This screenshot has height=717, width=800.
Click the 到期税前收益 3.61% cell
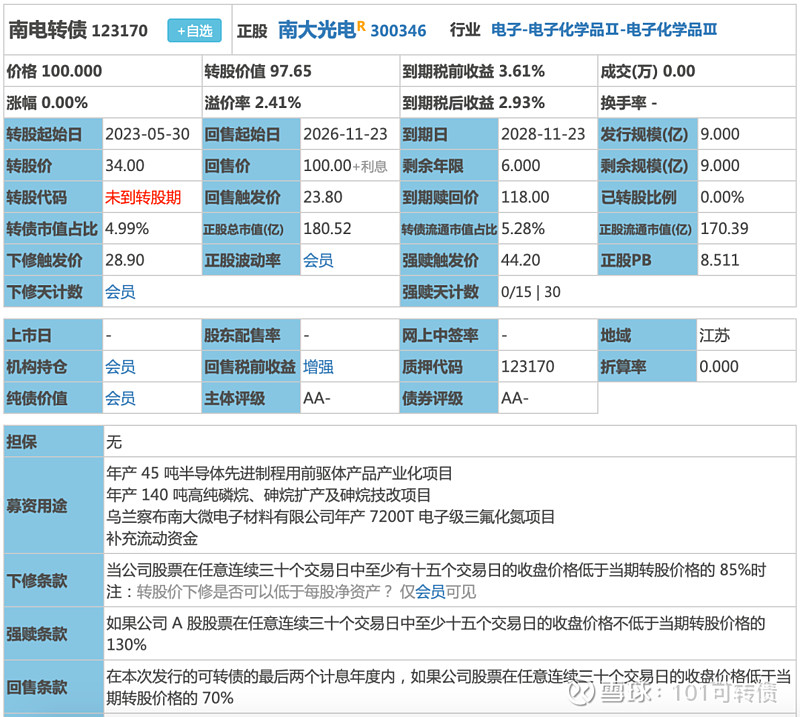pos(499,71)
